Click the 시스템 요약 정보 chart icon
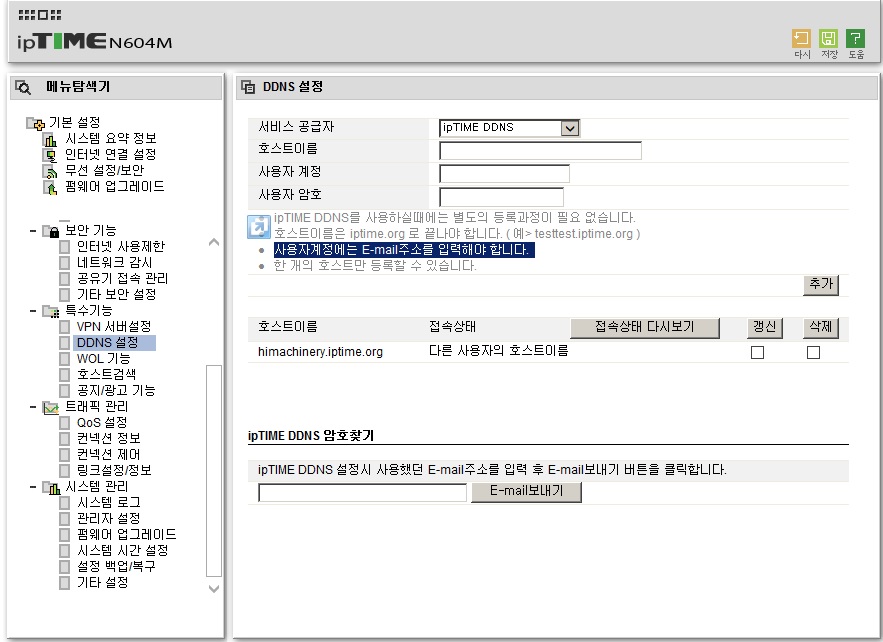Viewport: 883px width, 642px height. coord(51,139)
